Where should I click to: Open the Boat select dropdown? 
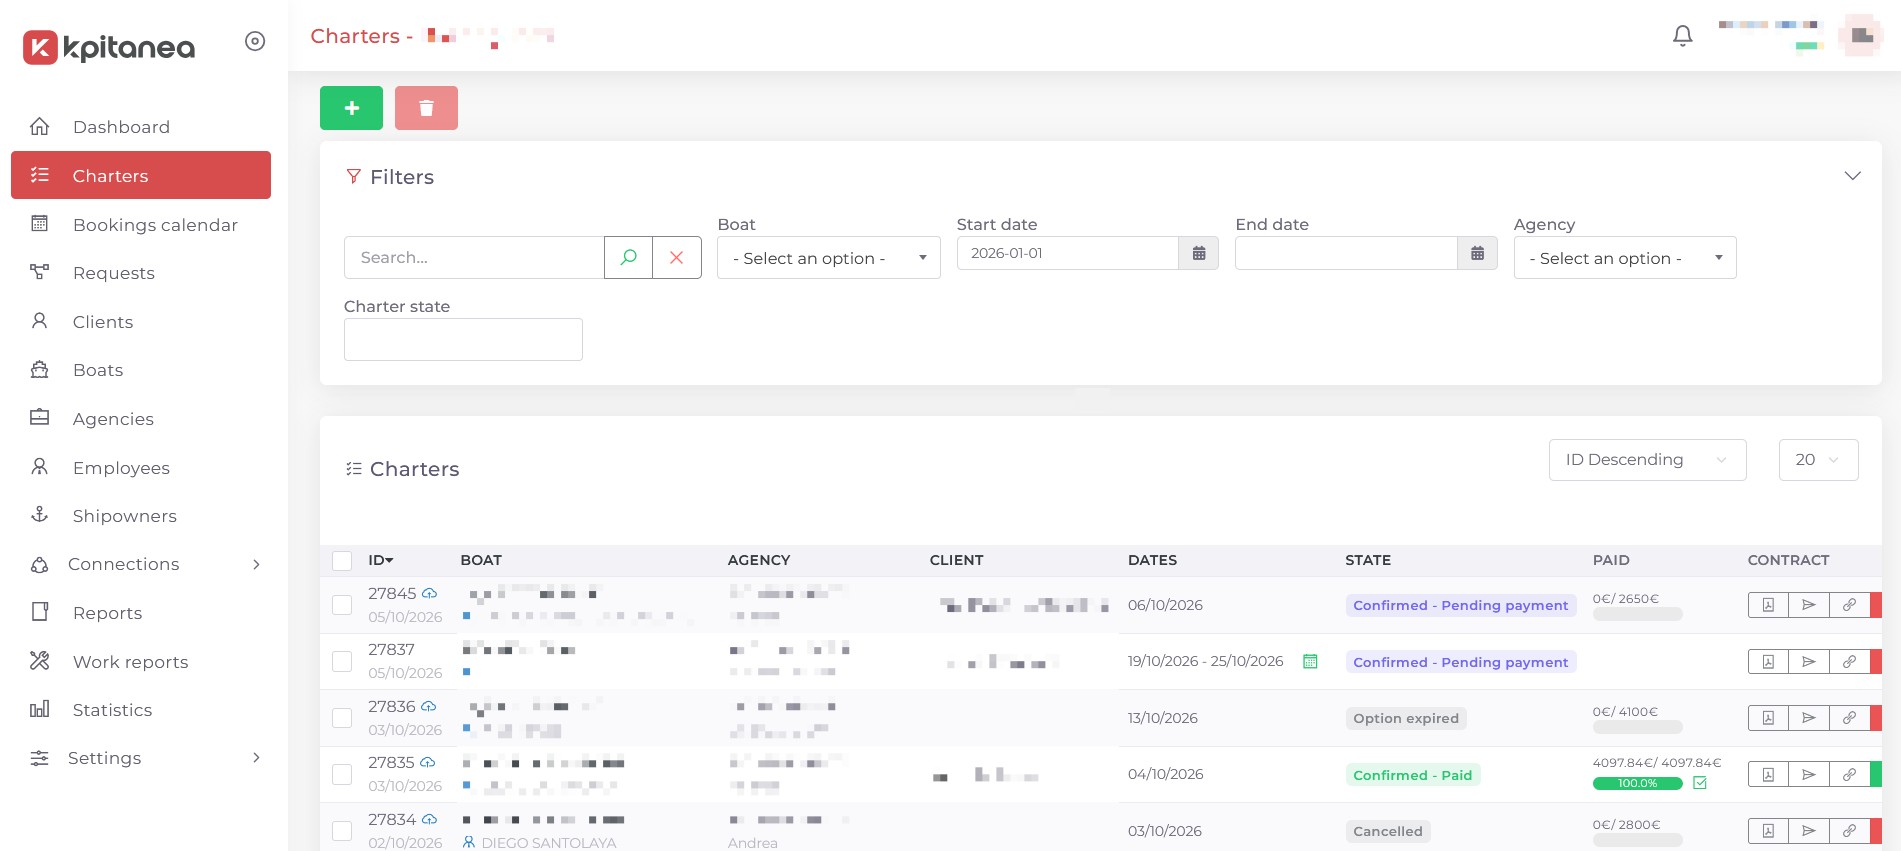(x=829, y=257)
